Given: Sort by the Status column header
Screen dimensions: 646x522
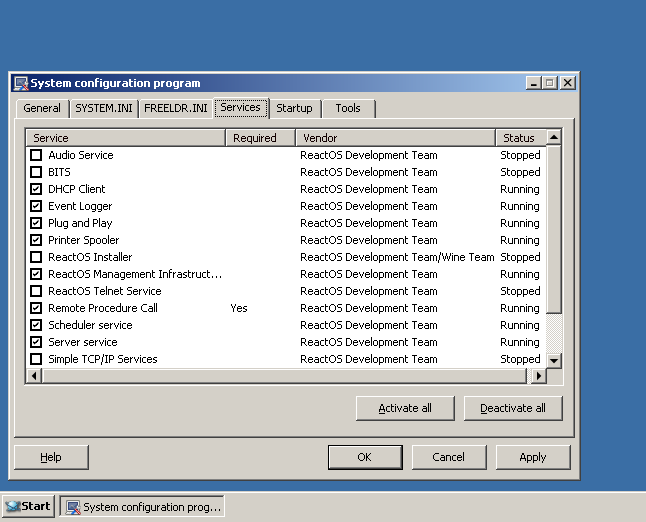Looking at the screenshot, I should pyautogui.click(x=521, y=138).
